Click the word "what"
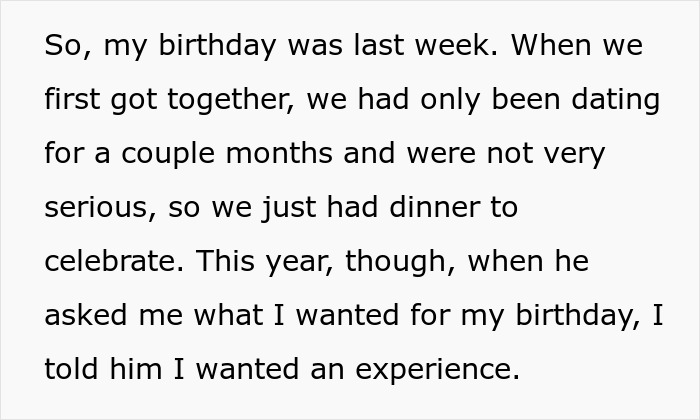The image size is (700, 420). coord(231,317)
